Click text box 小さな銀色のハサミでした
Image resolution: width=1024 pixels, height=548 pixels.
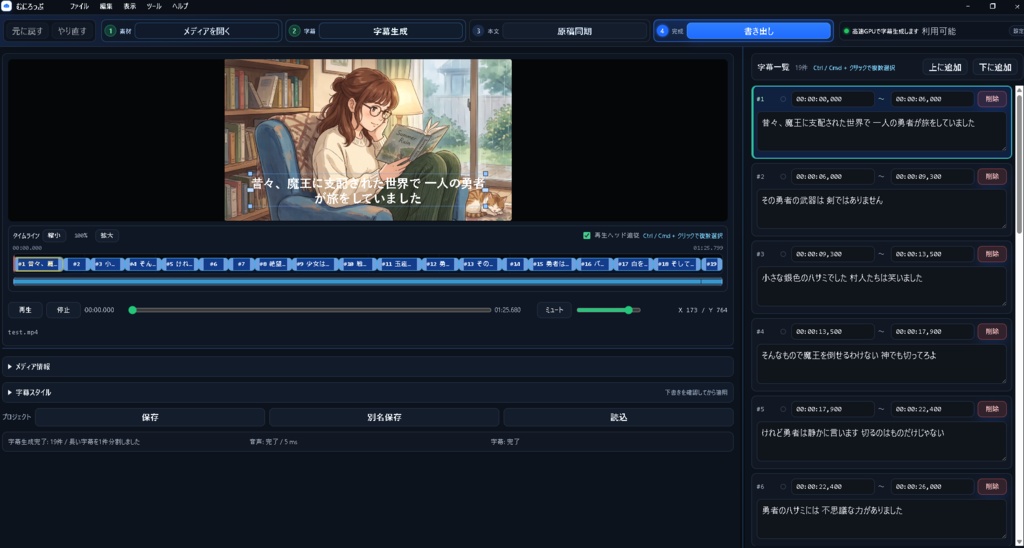(x=882, y=287)
